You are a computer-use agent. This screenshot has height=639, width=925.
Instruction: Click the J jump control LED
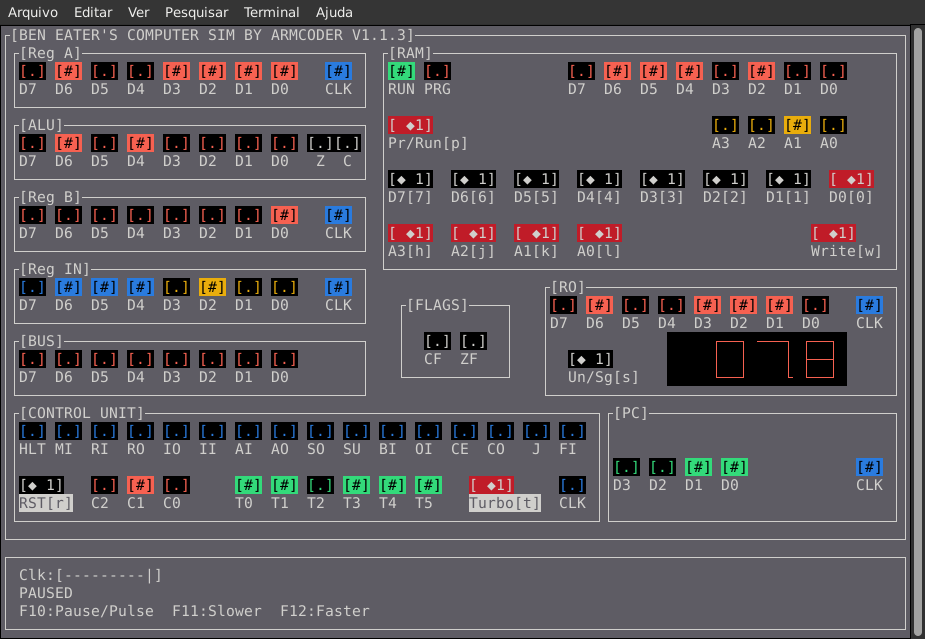[536, 431]
